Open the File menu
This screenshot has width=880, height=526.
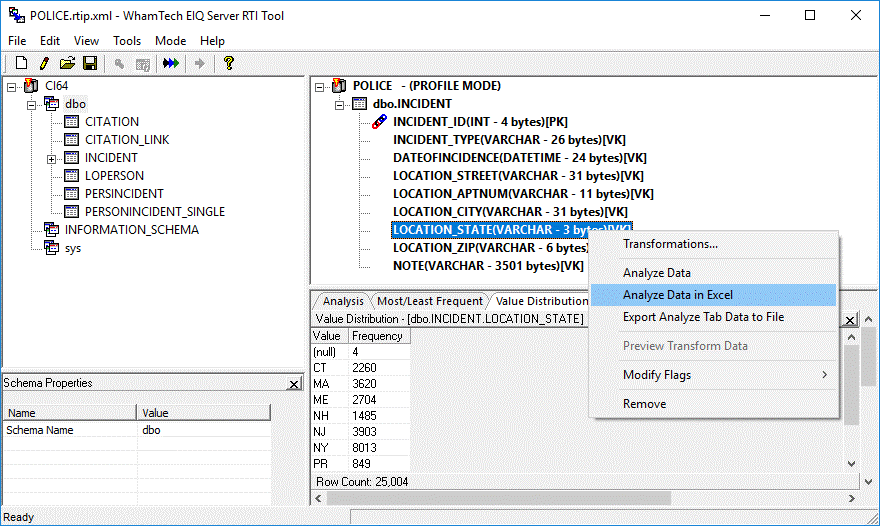point(17,41)
